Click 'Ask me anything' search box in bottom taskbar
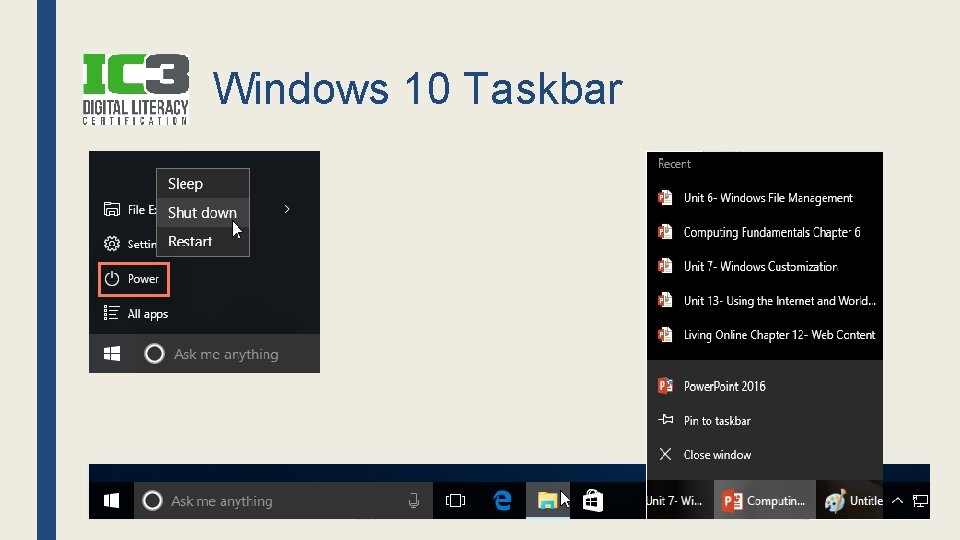The width and height of the screenshot is (960, 540). pos(283,501)
